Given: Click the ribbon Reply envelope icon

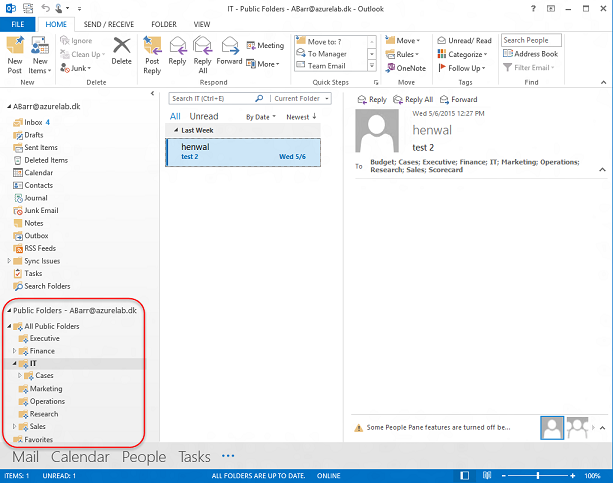Looking at the screenshot, I should coord(177,46).
